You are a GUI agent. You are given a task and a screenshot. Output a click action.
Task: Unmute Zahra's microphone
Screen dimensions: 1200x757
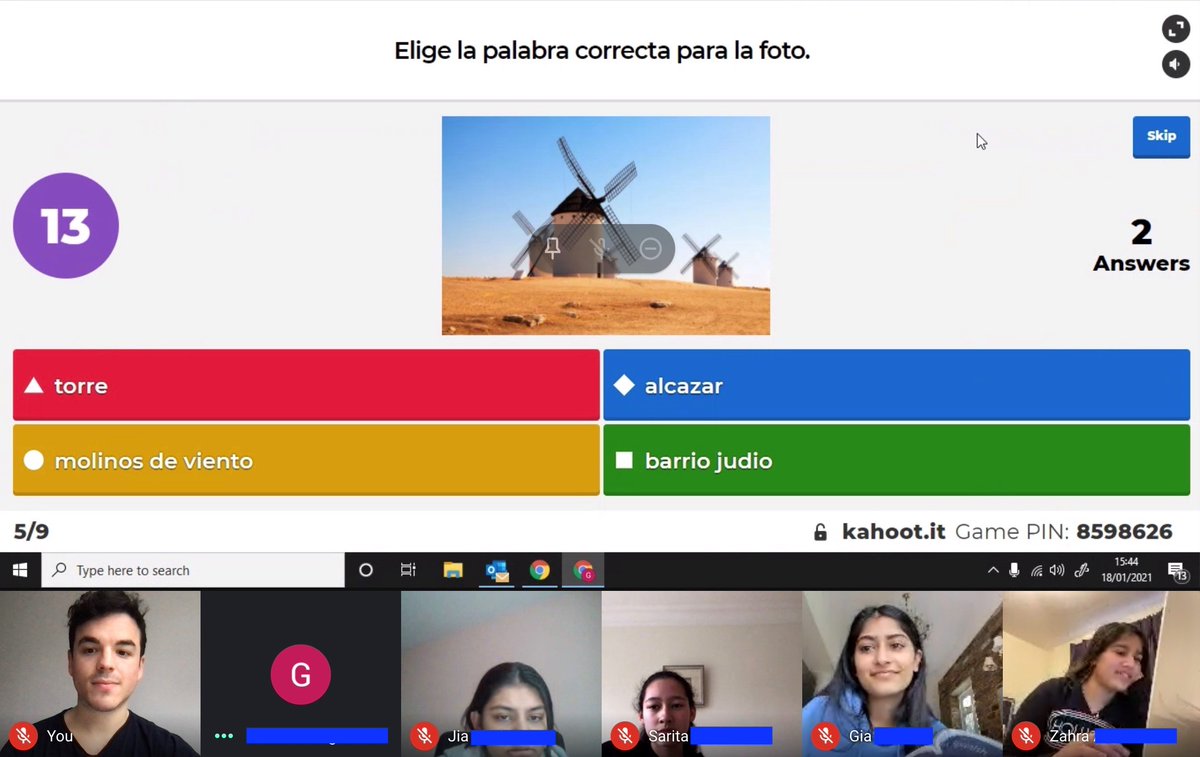(x=1025, y=736)
